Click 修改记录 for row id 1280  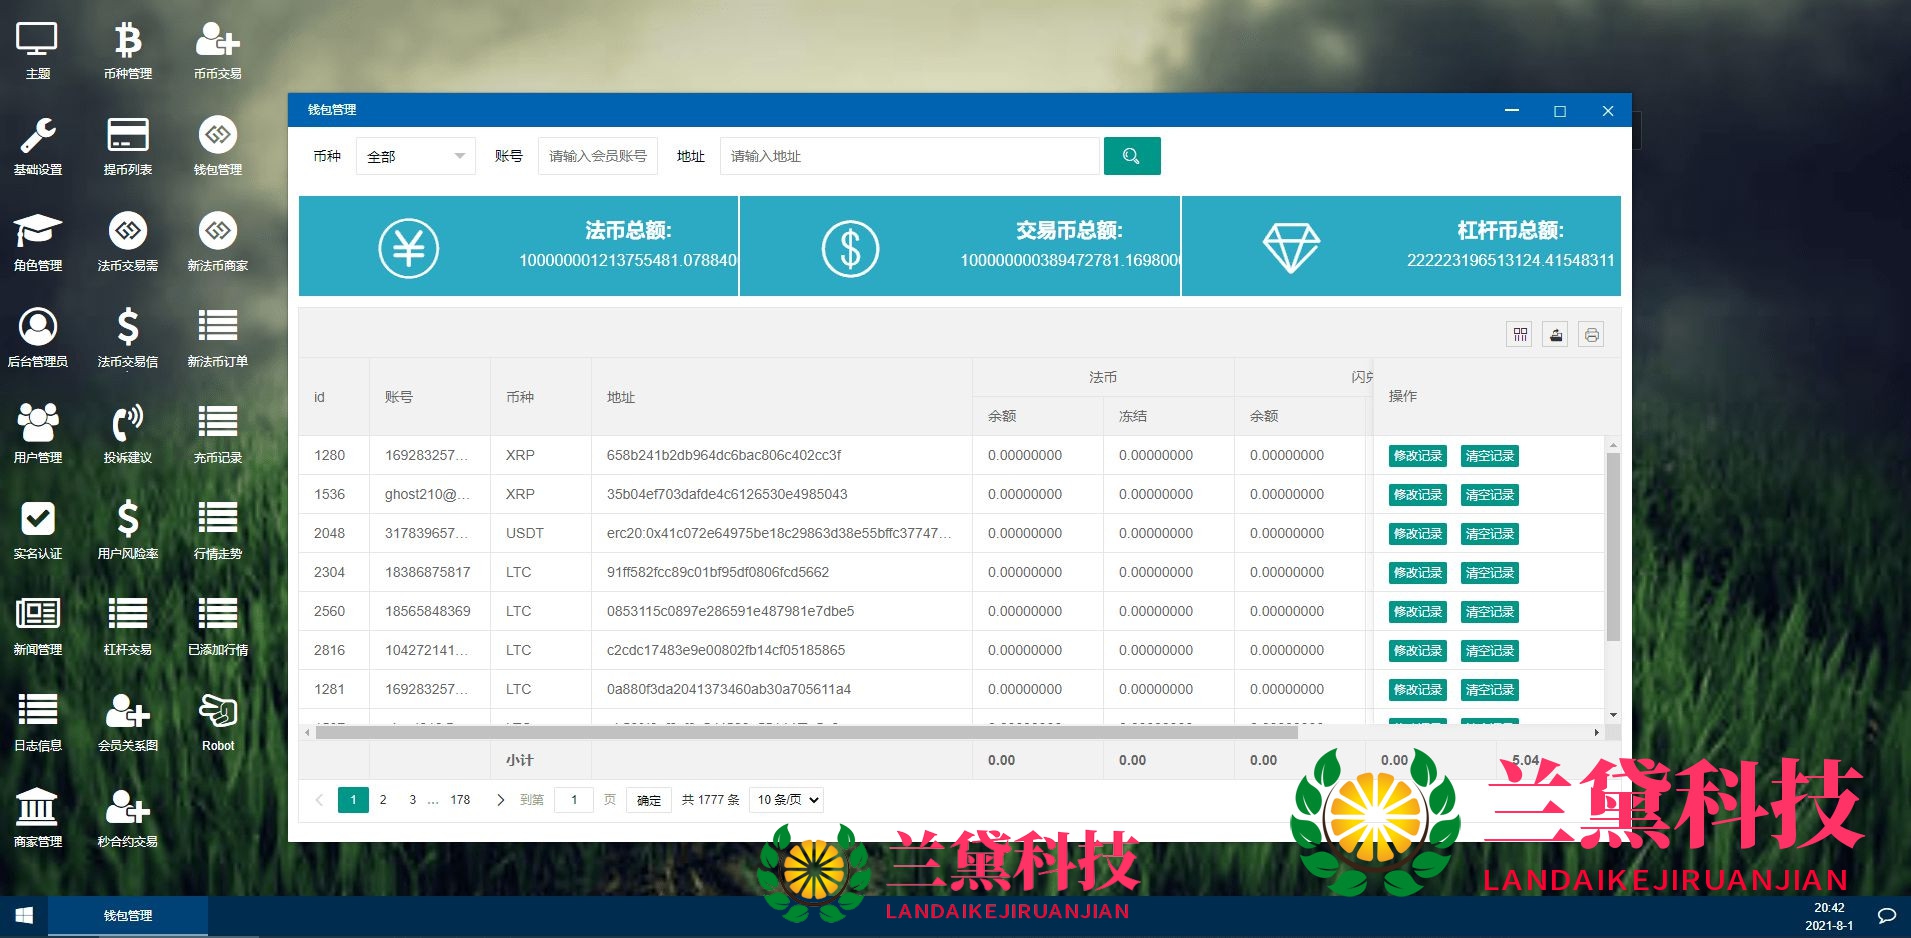click(x=1417, y=456)
